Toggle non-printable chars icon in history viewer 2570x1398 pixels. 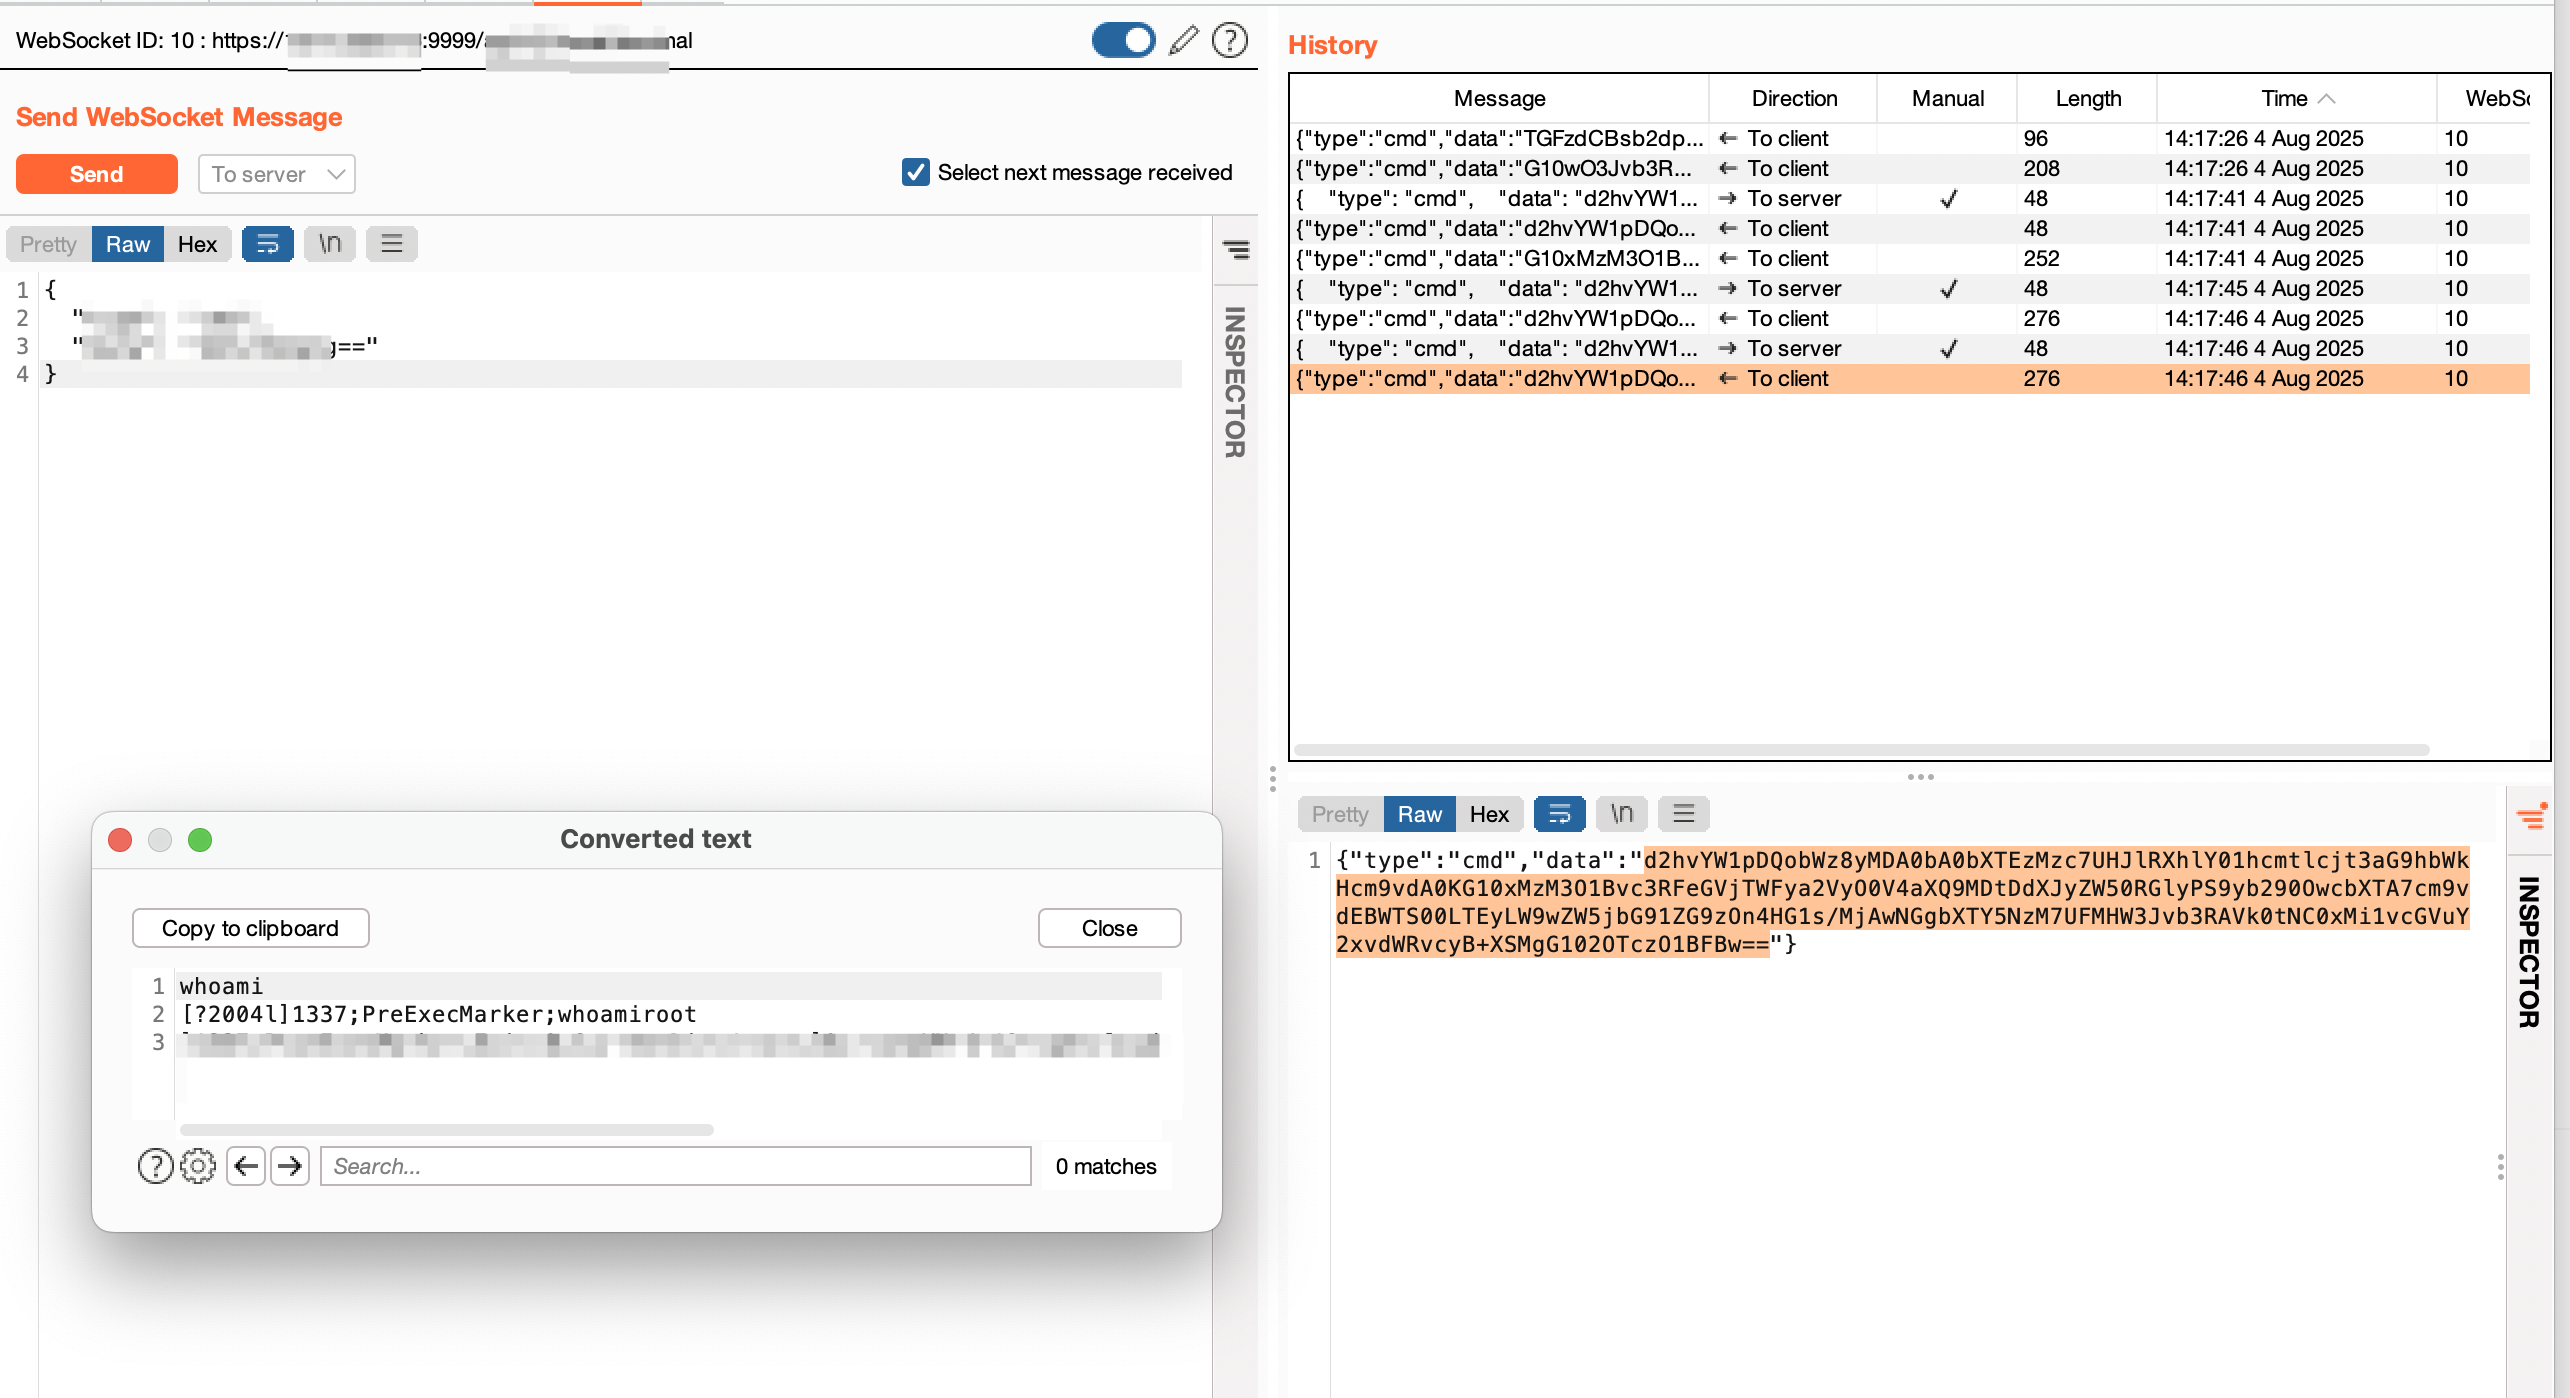pos(1622,814)
